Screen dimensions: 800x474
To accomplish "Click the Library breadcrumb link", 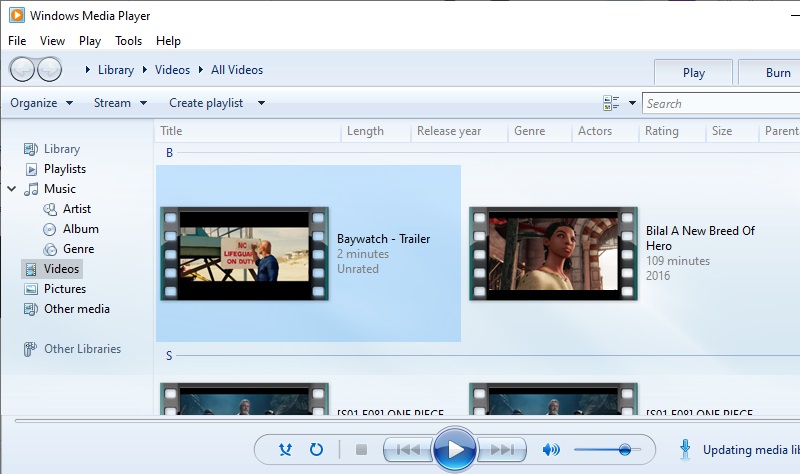I will coord(116,70).
